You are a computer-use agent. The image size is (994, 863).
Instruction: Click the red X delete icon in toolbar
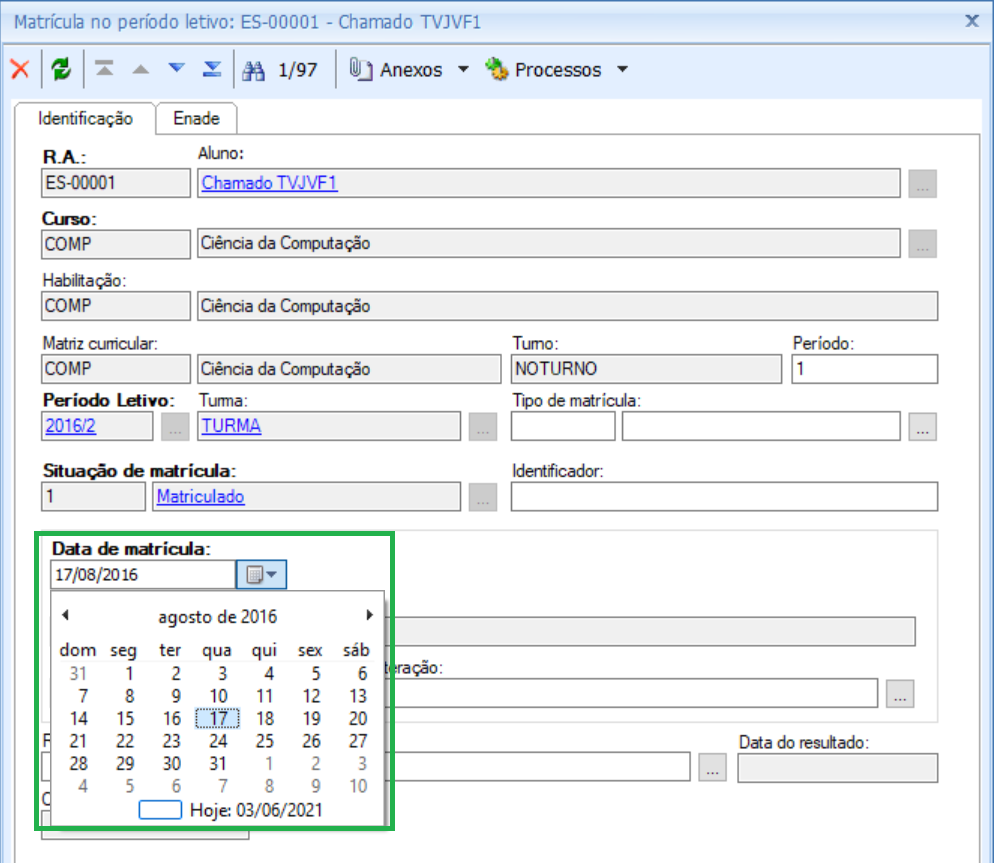[x=20, y=69]
